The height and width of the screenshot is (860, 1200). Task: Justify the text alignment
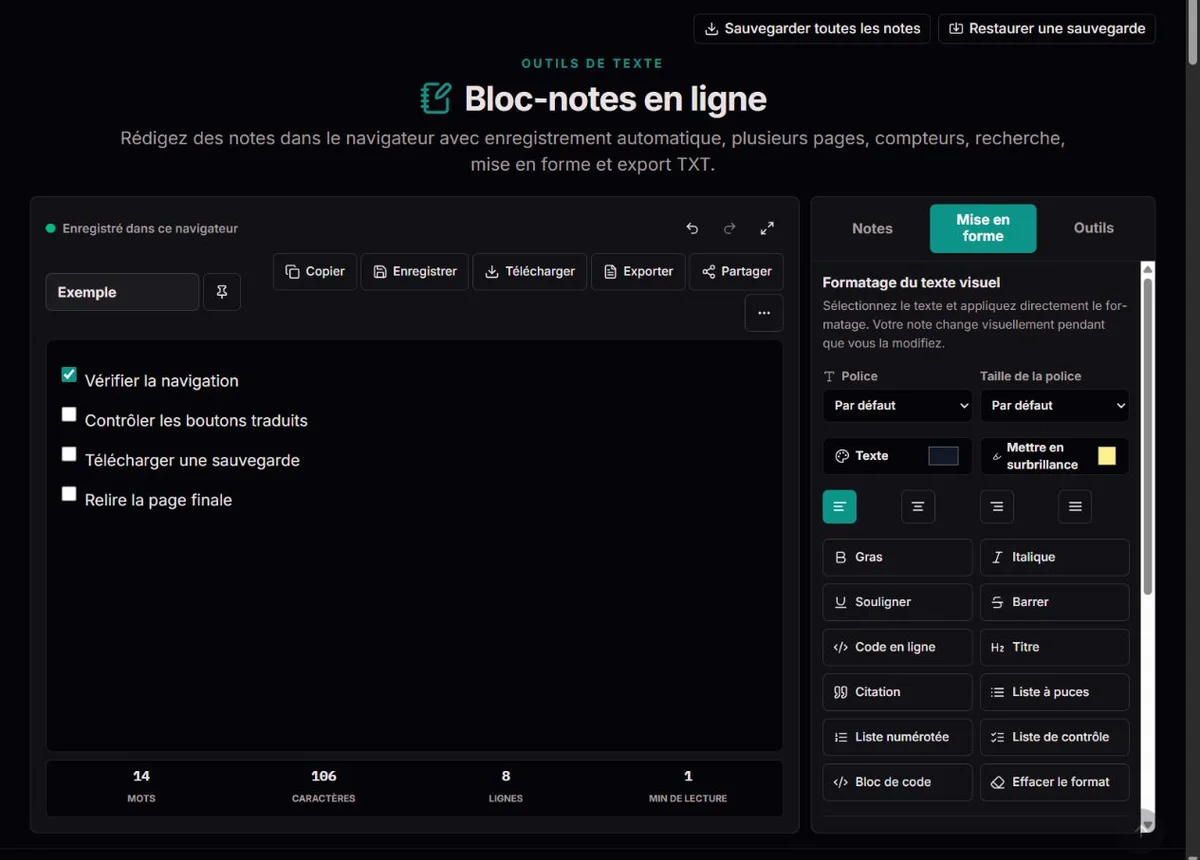(1075, 507)
